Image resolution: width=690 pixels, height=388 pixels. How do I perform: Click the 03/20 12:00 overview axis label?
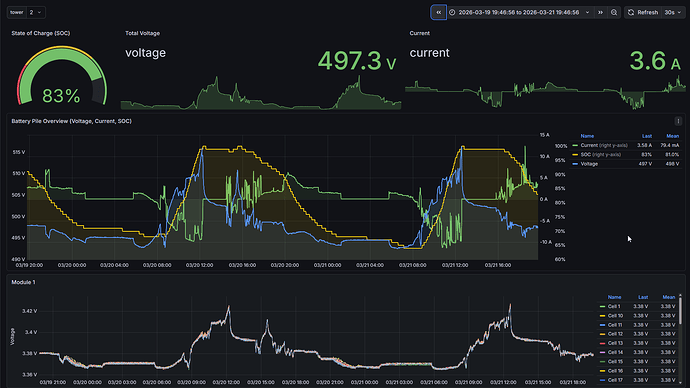199,265
